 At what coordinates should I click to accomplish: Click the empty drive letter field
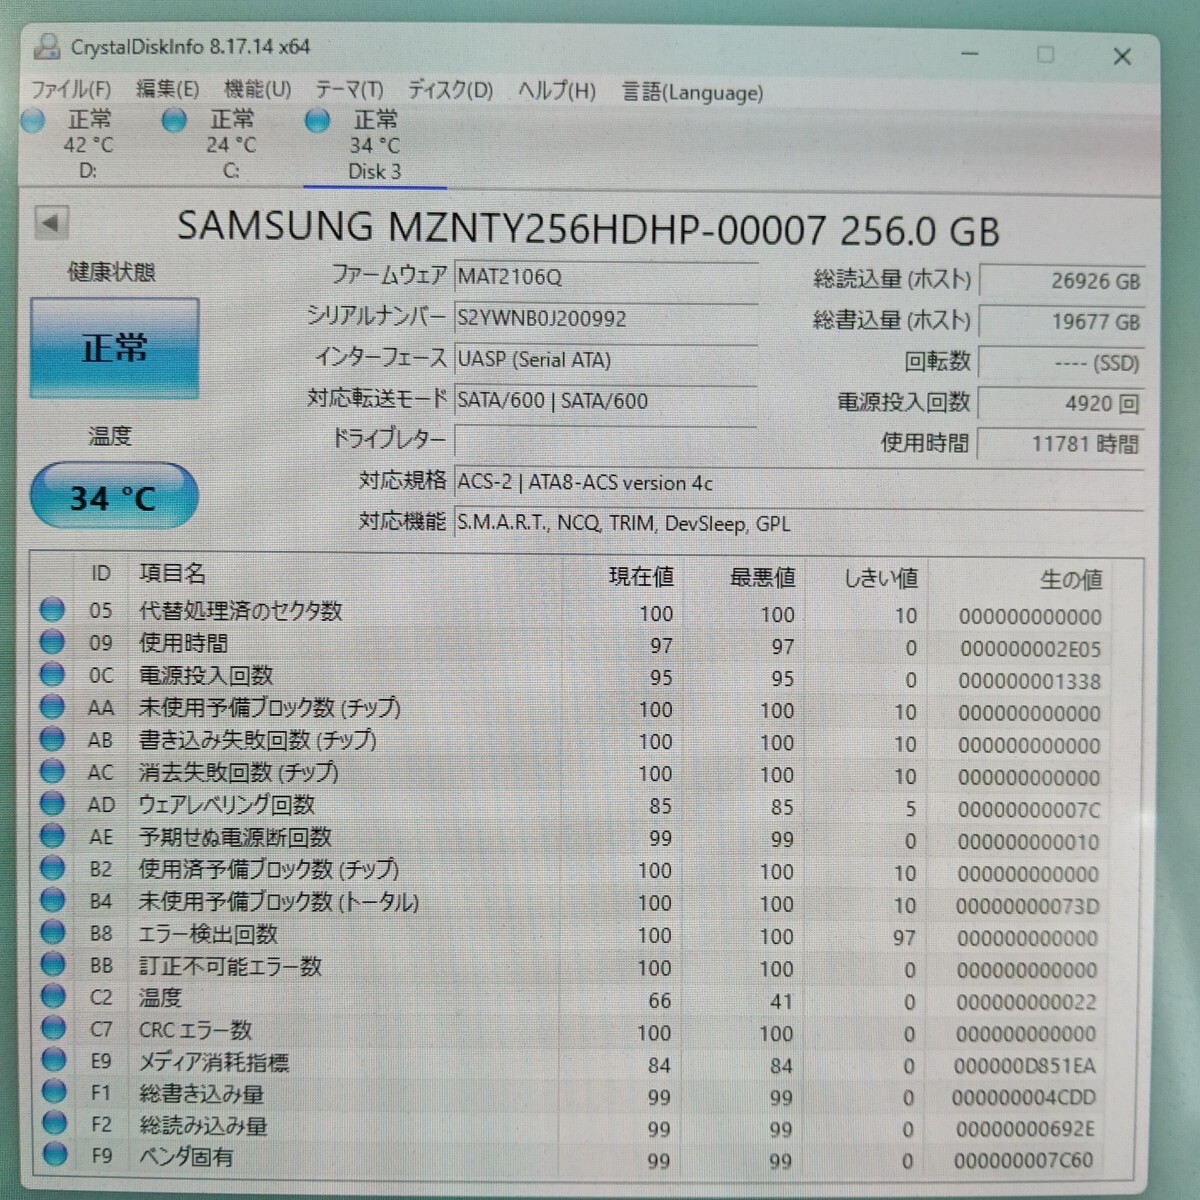coord(605,440)
